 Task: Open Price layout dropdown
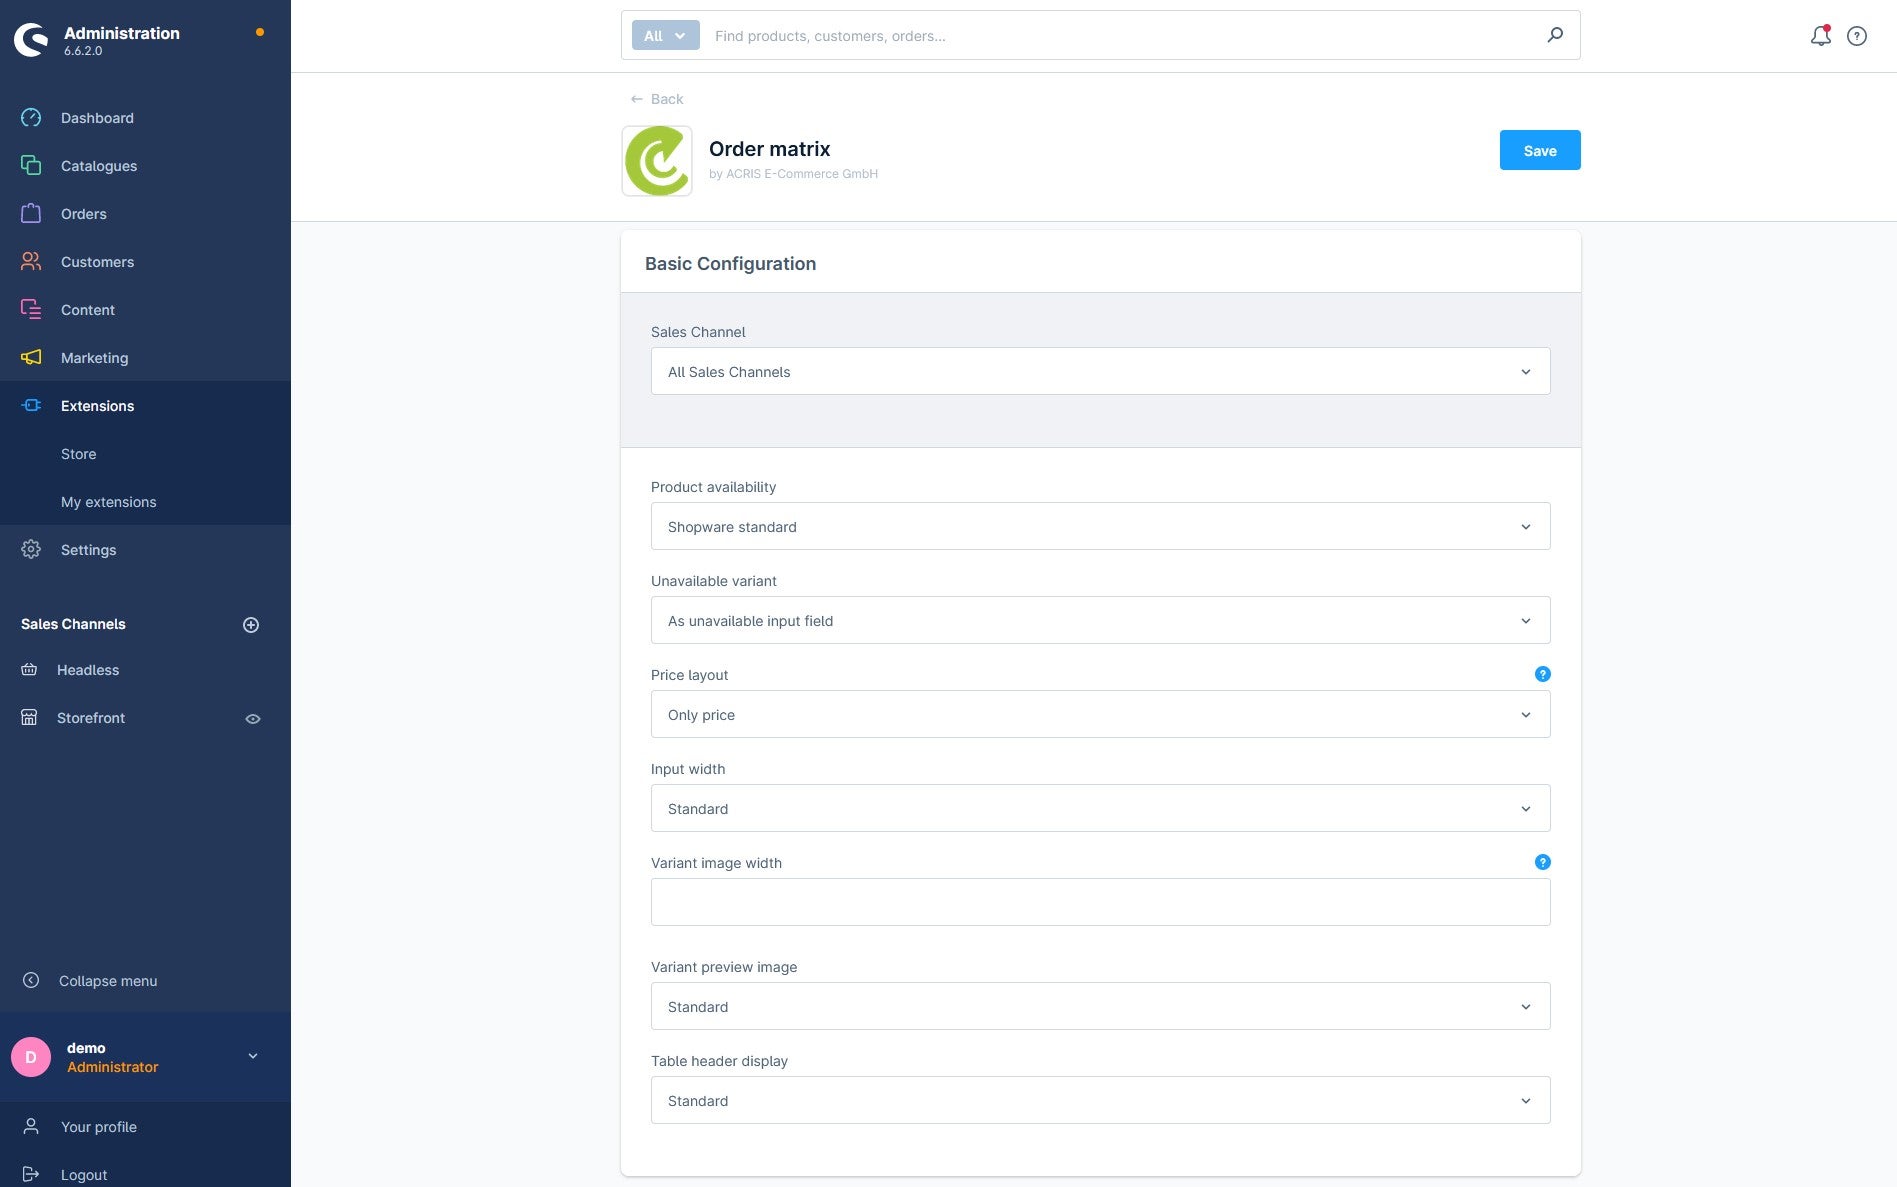[x=1100, y=714]
